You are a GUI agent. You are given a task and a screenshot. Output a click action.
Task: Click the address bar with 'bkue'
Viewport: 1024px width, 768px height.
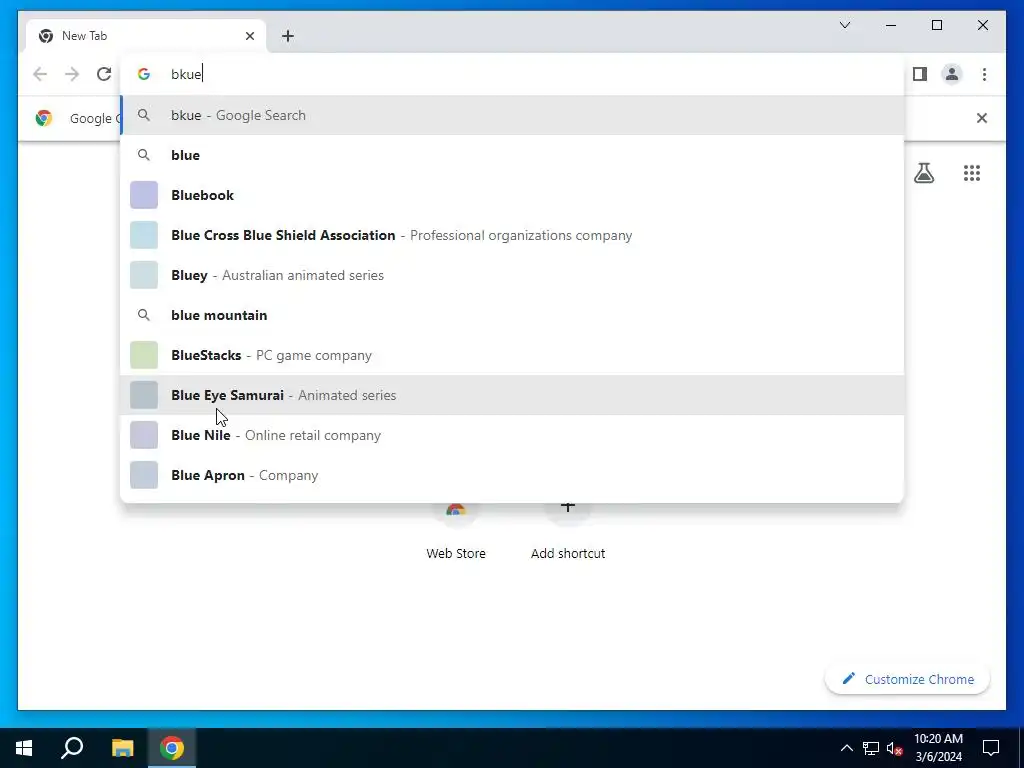512,74
